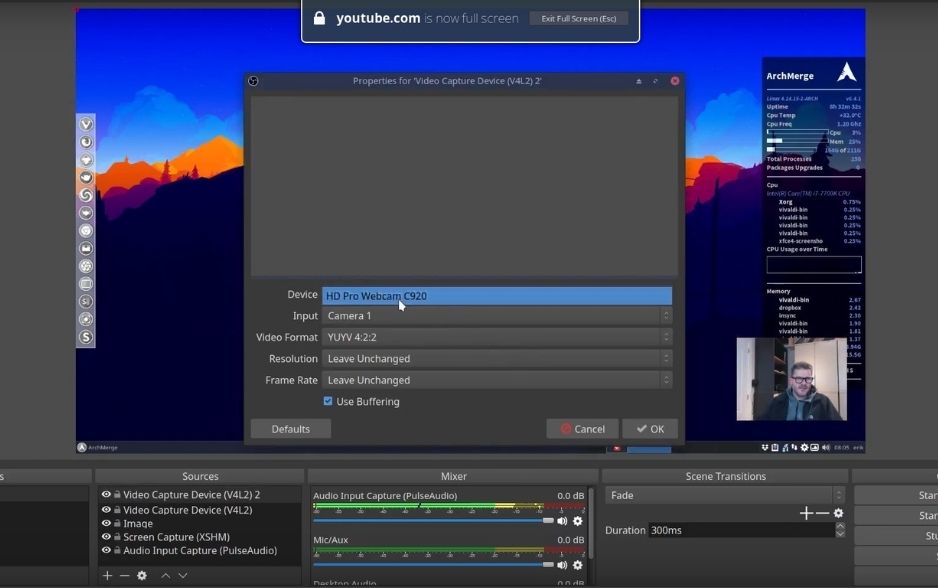938x588 pixels.
Task: Open the Device dropdown showing HD Pro Webcam C920
Action: [x=497, y=295]
